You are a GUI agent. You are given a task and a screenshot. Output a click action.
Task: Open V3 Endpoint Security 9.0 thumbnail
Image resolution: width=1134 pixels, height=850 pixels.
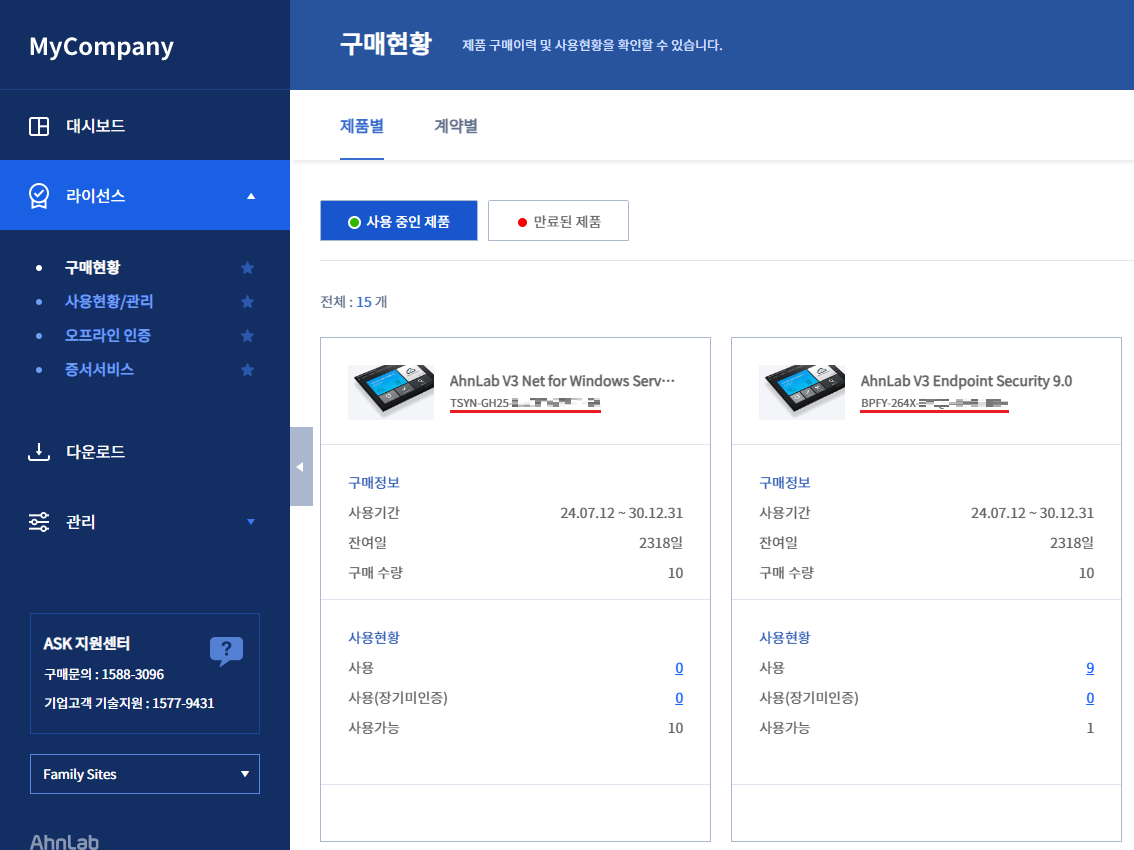802,392
